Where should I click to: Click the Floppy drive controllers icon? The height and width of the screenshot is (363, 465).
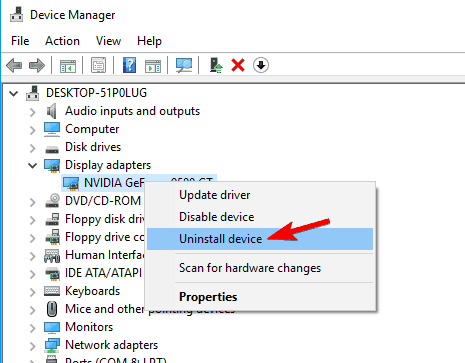pyautogui.click(x=52, y=237)
